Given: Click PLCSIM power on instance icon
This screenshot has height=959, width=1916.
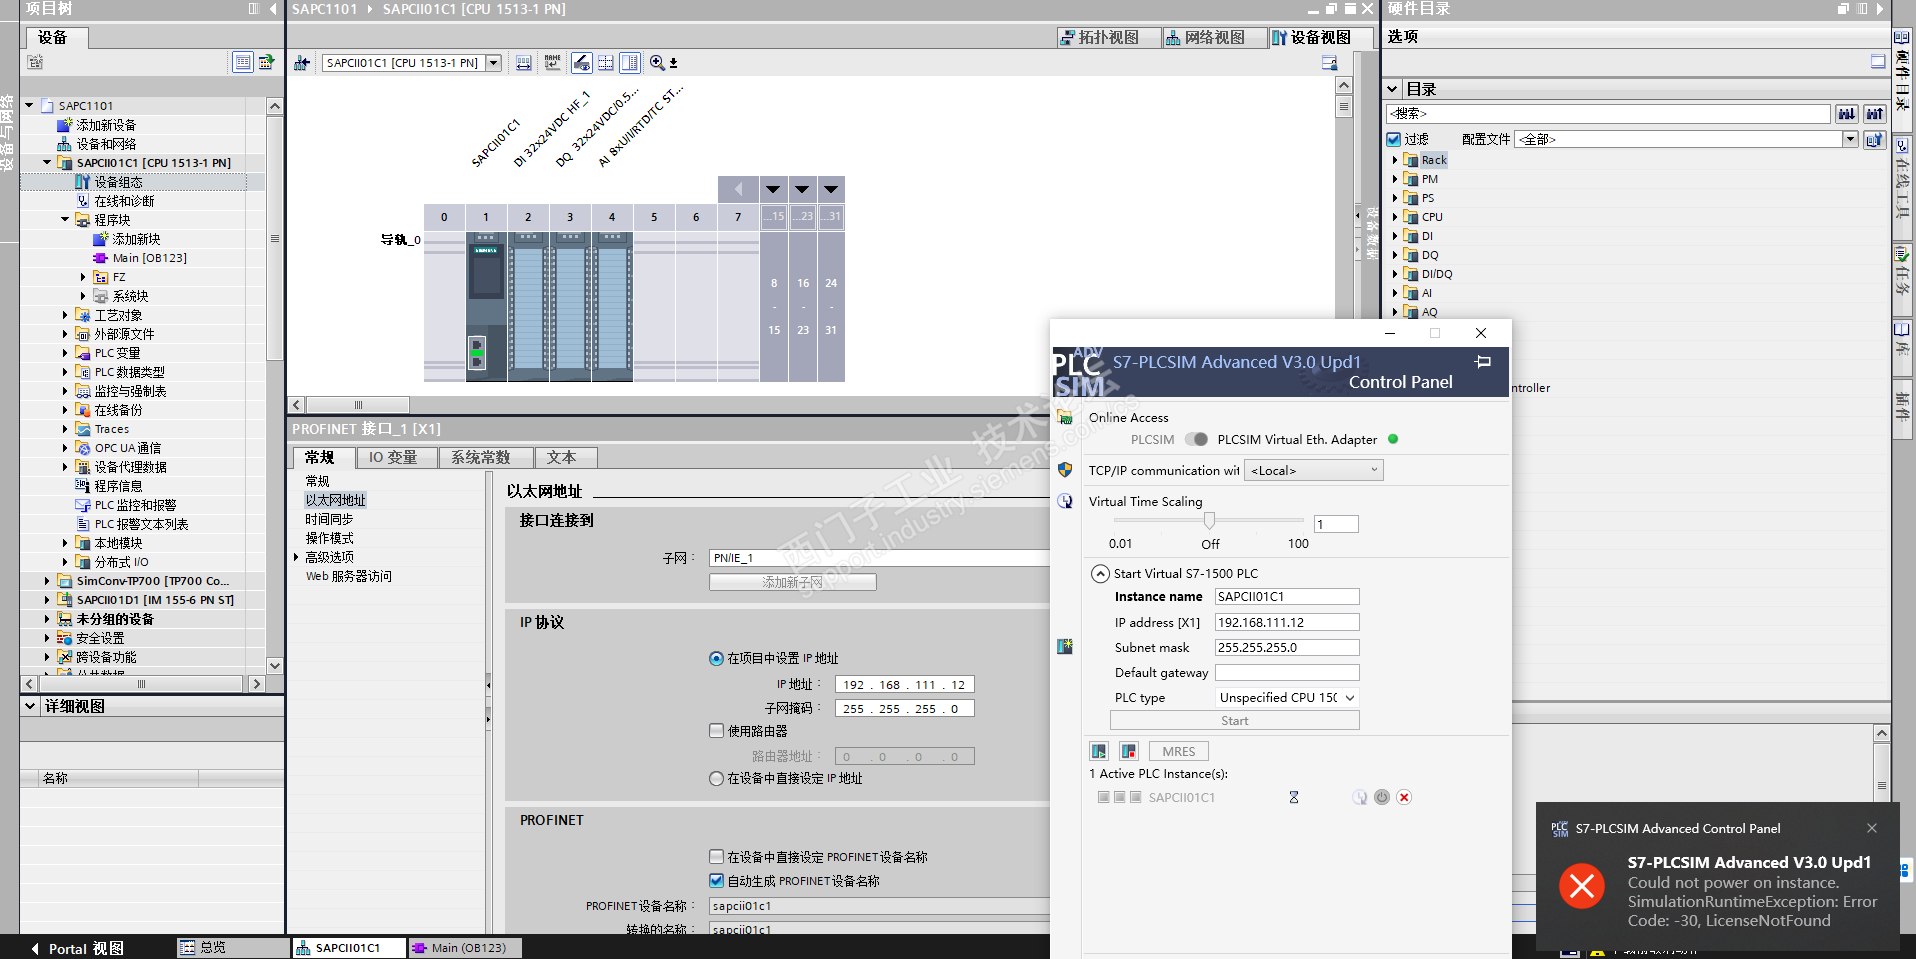Looking at the screenshot, I should click(x=1099, y=751).
